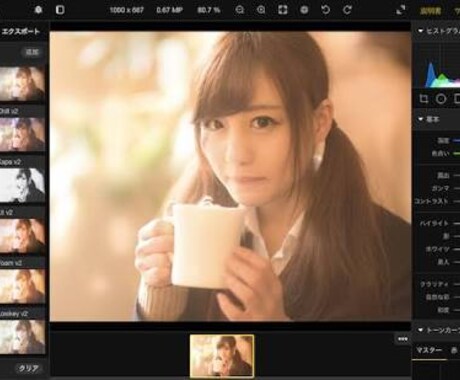Open the three-dots filmstrip menu

(403, 339)
